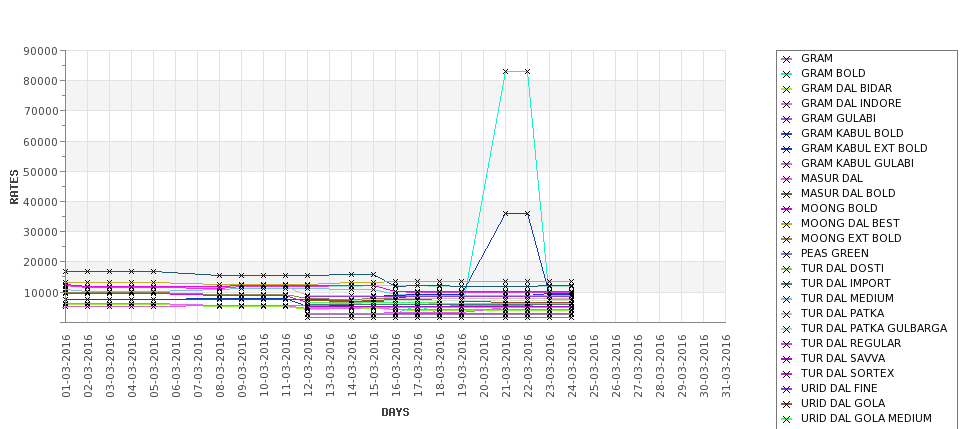975x429 pixels.
Task: Click the 70000 y-axis label
Action: pyautogui.click(x=40, y=111)
